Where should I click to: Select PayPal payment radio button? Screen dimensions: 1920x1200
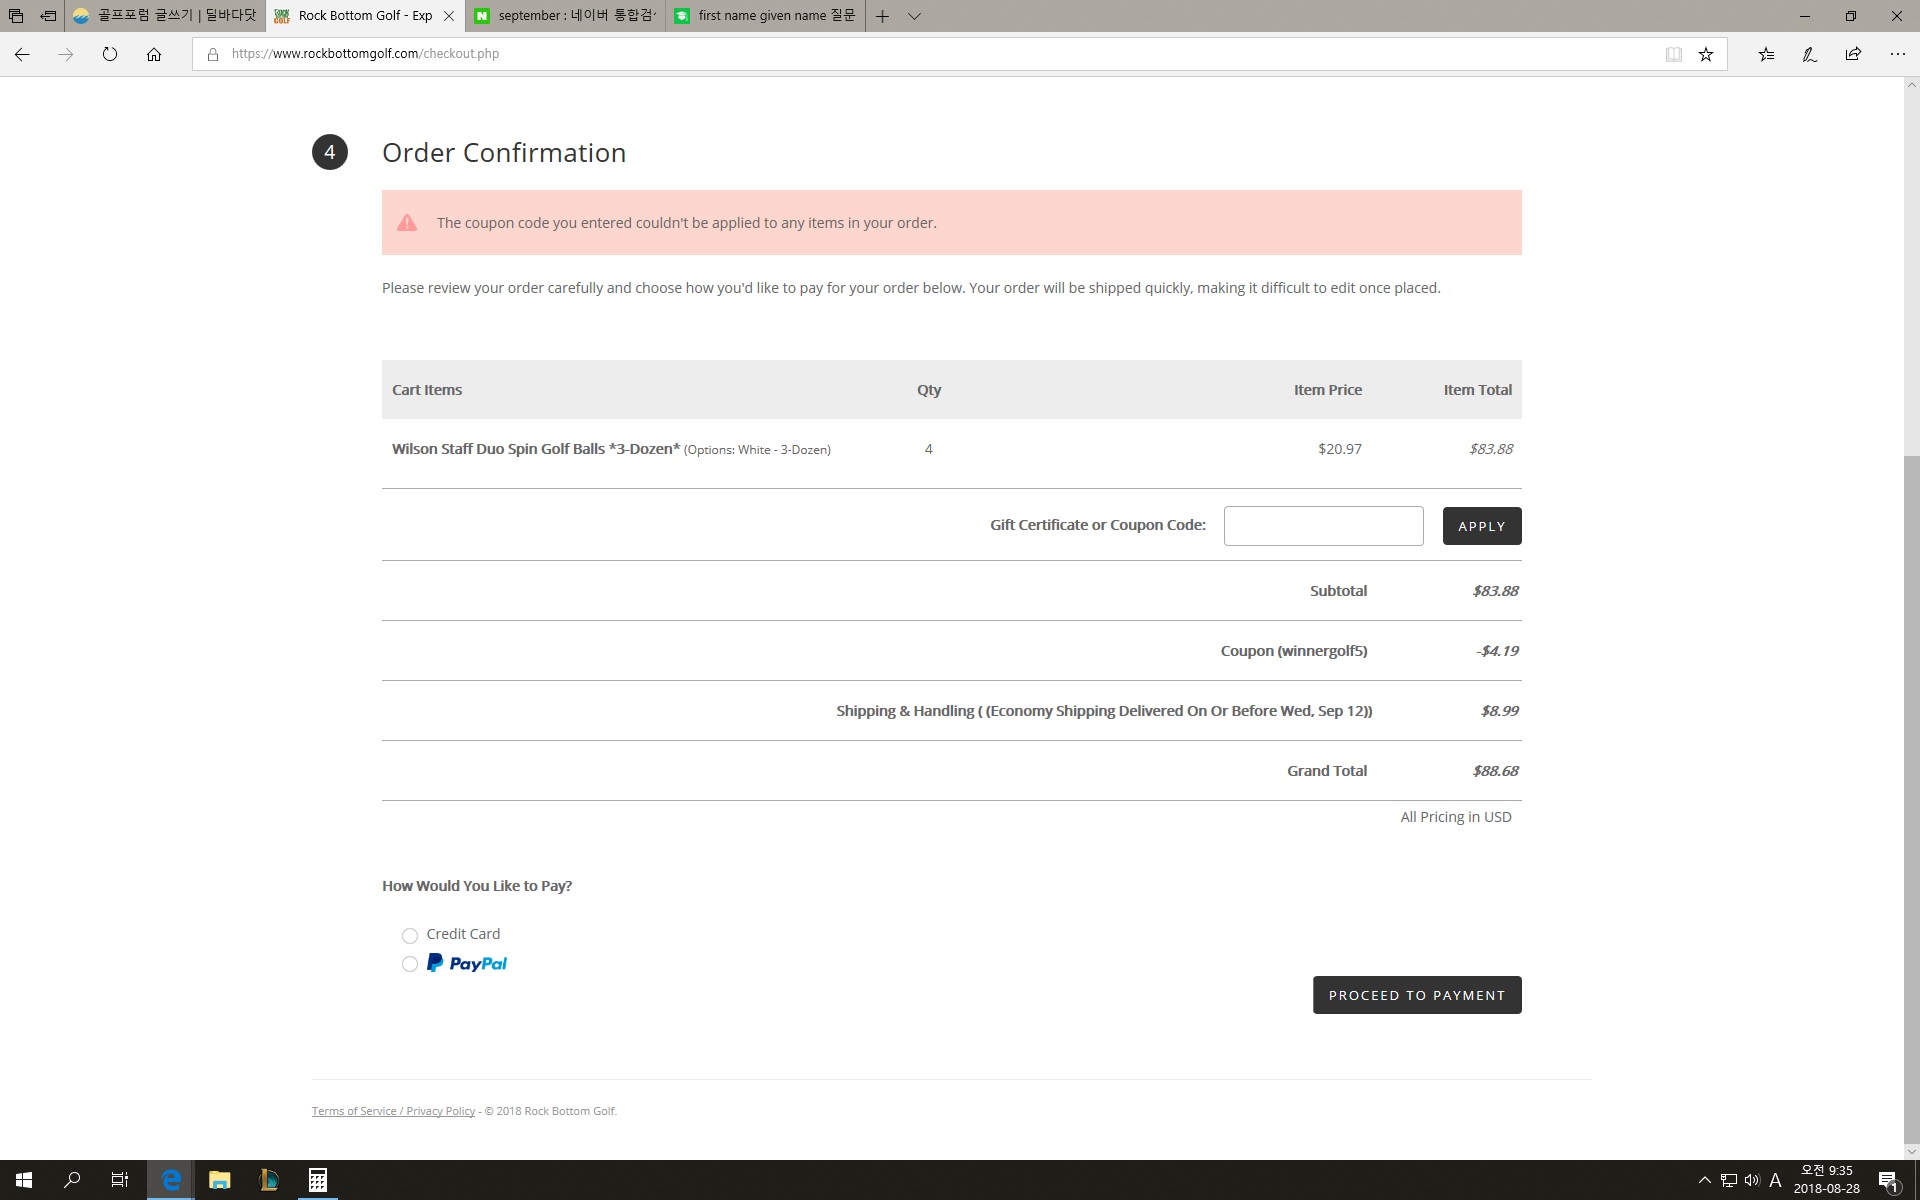tap(410, 964)
